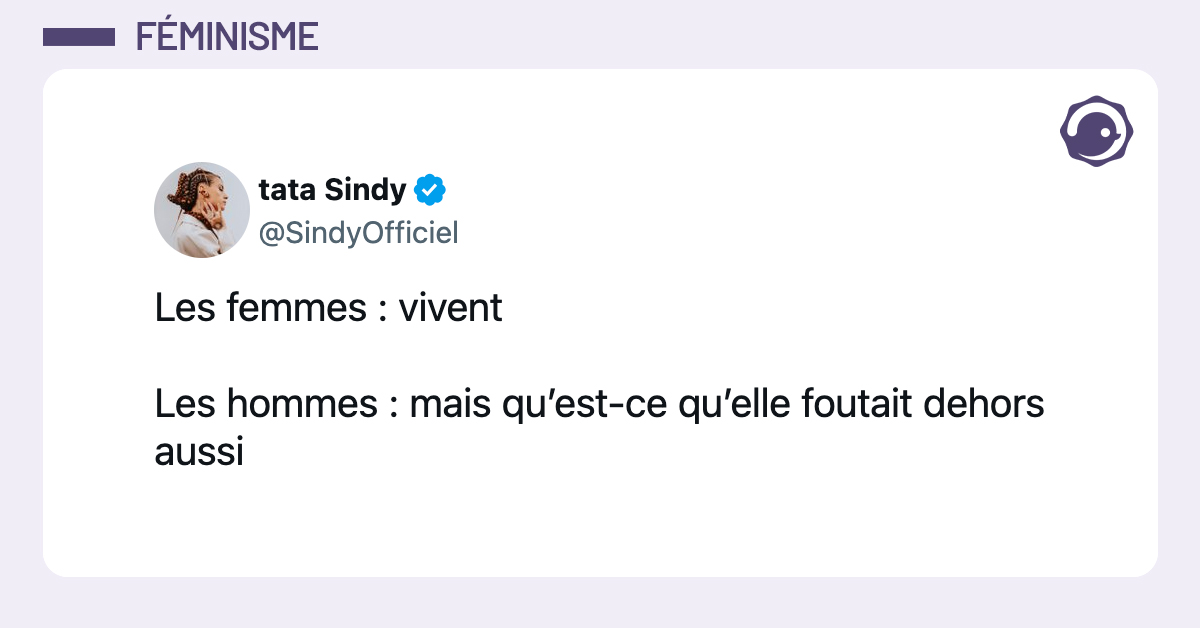Click the colon after "Les femmes"
The image size is (1200, 628).
[382, 310]
